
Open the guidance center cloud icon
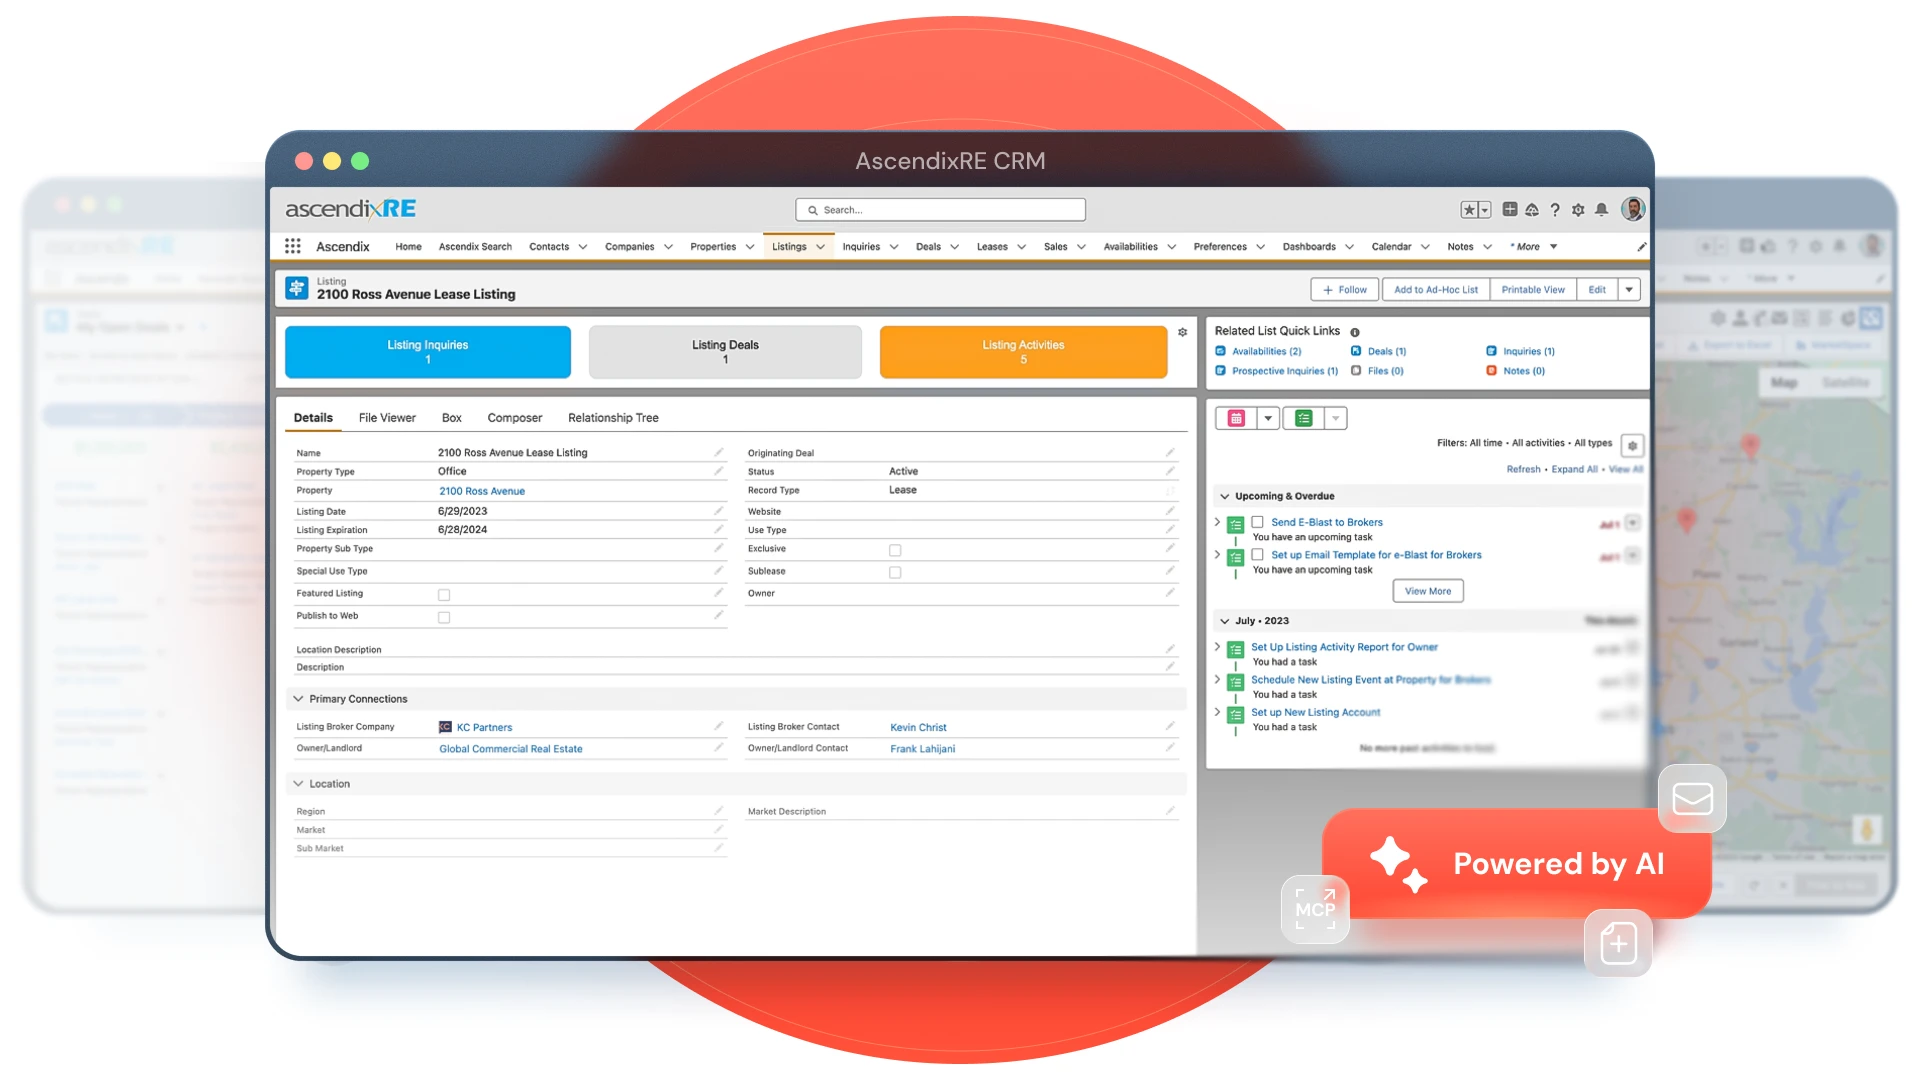(1532, 210)
